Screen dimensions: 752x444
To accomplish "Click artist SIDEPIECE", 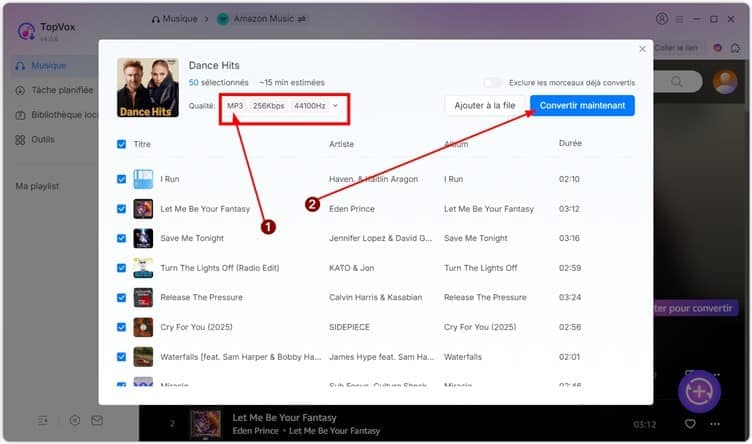I will pos(350,327).
